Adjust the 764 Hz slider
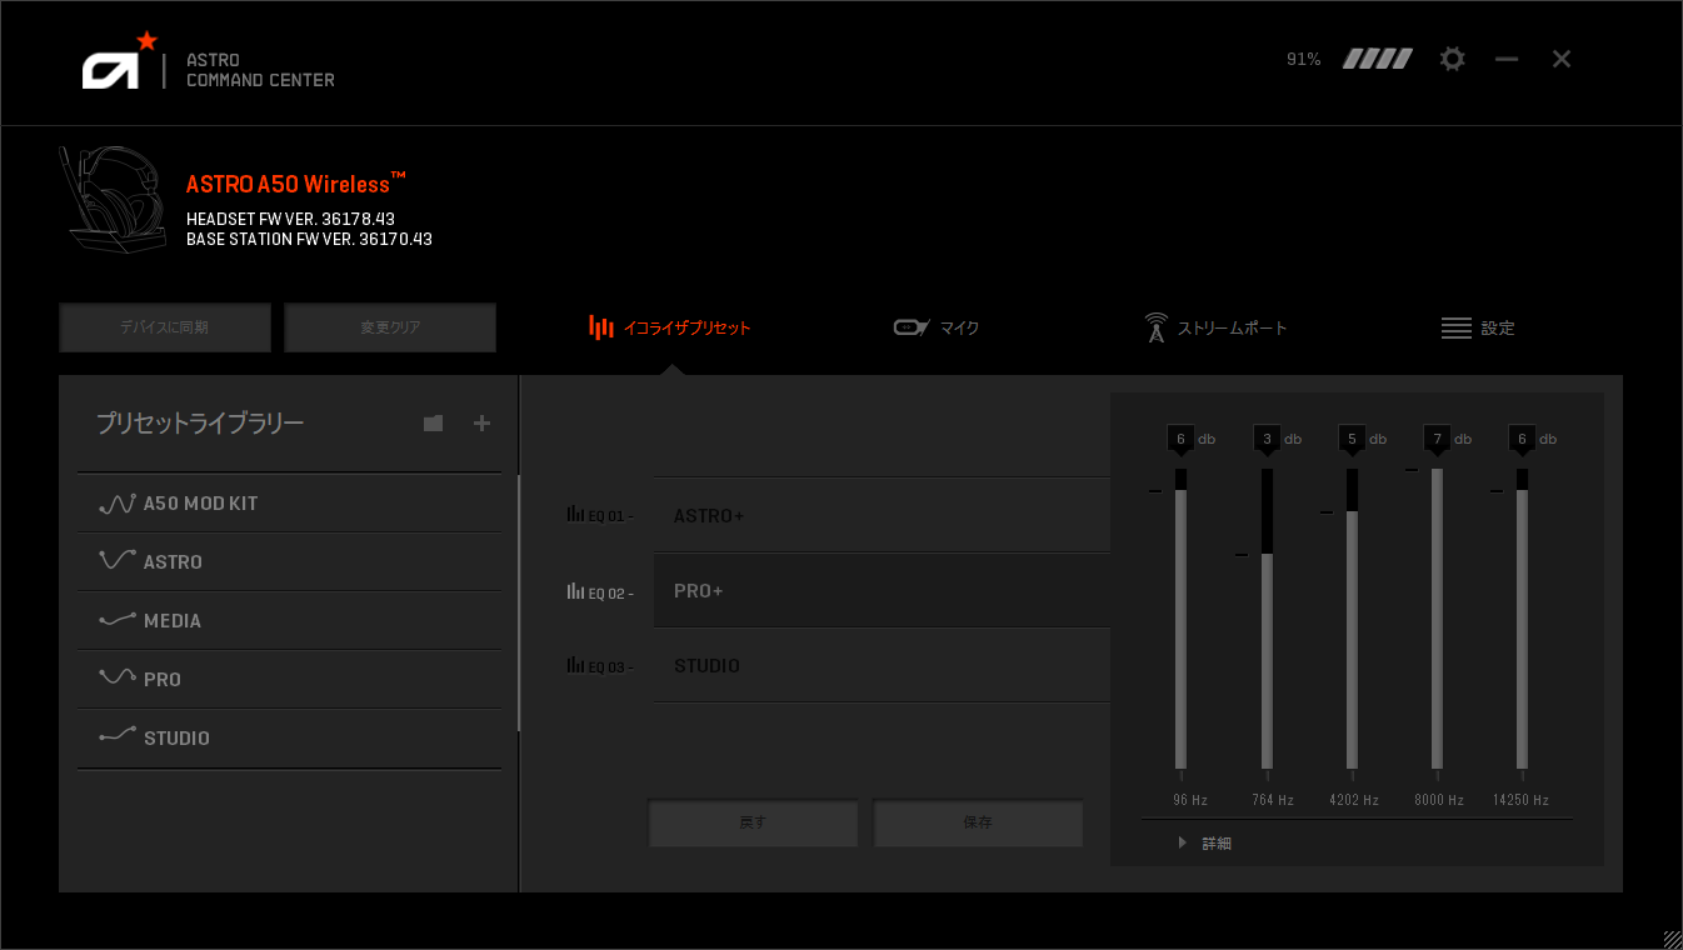Viewport: 1683px width, 950px height. coord(1267,618)
